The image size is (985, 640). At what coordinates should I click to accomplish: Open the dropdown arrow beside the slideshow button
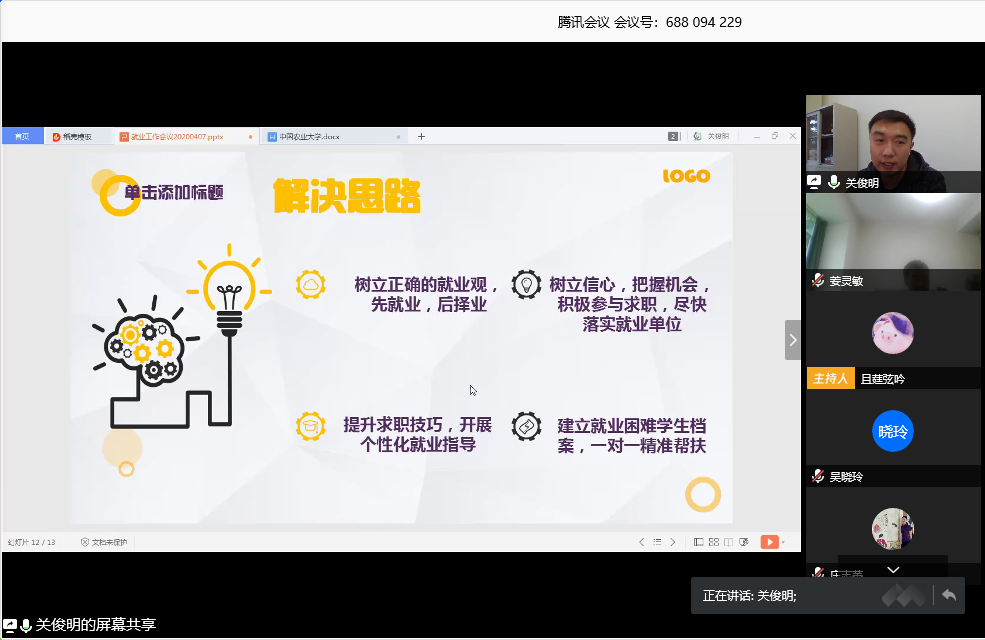pyautogui.click(x=783, y=542)
